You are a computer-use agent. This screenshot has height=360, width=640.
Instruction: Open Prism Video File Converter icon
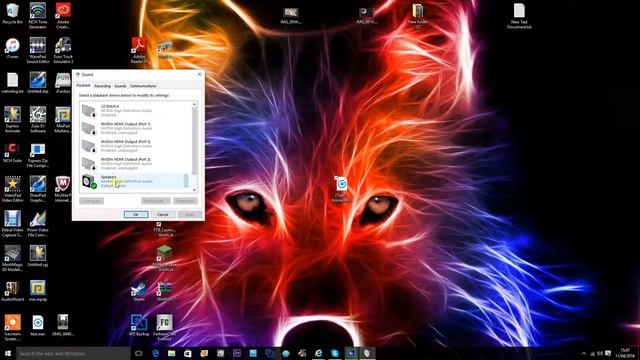[38, 224]
